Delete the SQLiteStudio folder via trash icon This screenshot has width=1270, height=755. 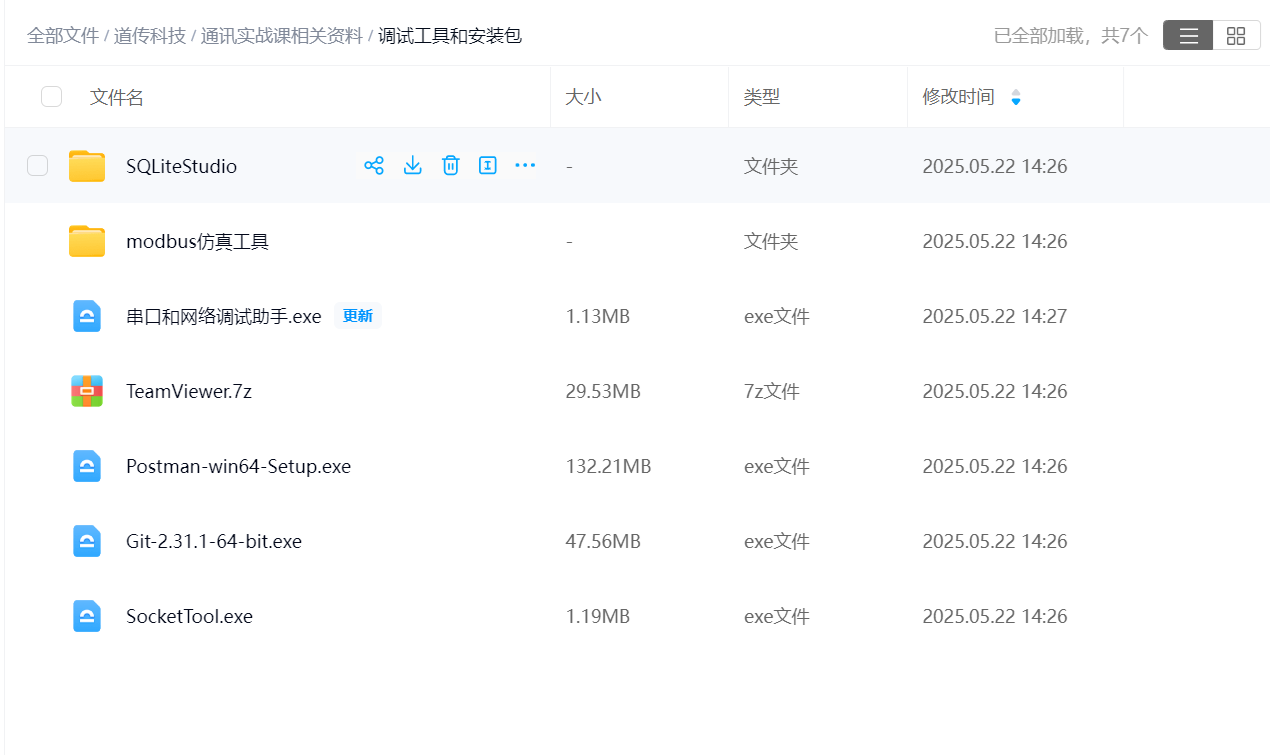point(450,166)
